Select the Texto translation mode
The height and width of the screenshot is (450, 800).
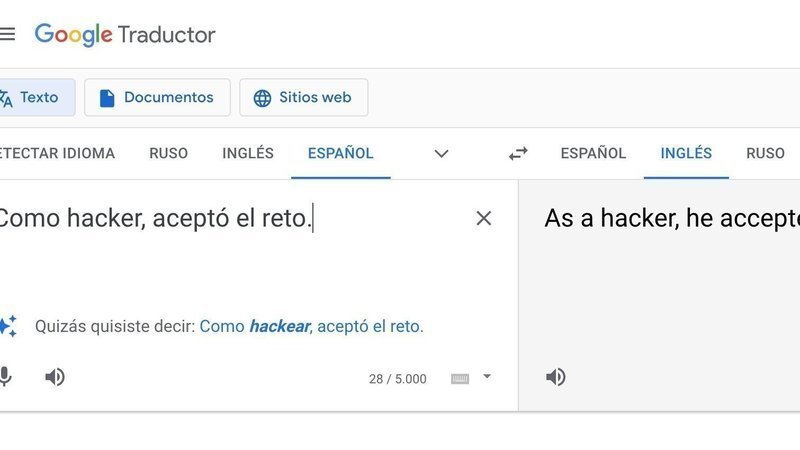pyautogui.click(x=37, y=97)
